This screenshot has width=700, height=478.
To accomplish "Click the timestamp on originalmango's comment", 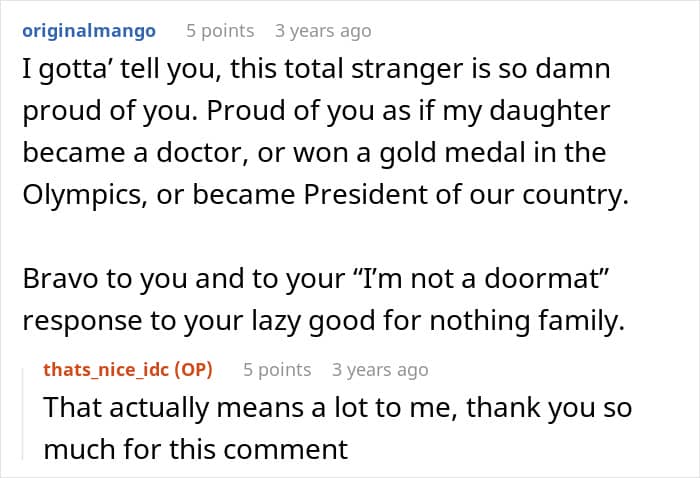I will 323,31.
